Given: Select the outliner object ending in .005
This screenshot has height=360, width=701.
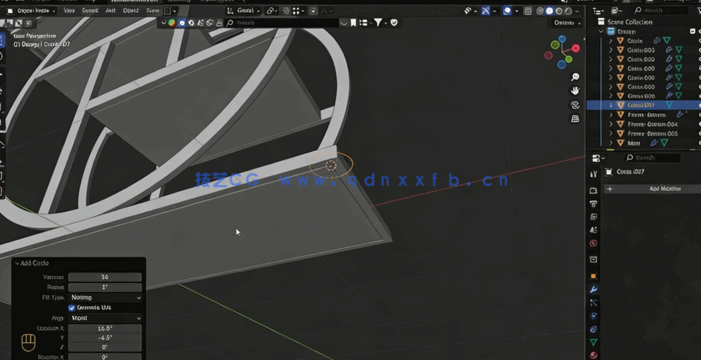Looking at the screenshot, I should coord(653,133).
